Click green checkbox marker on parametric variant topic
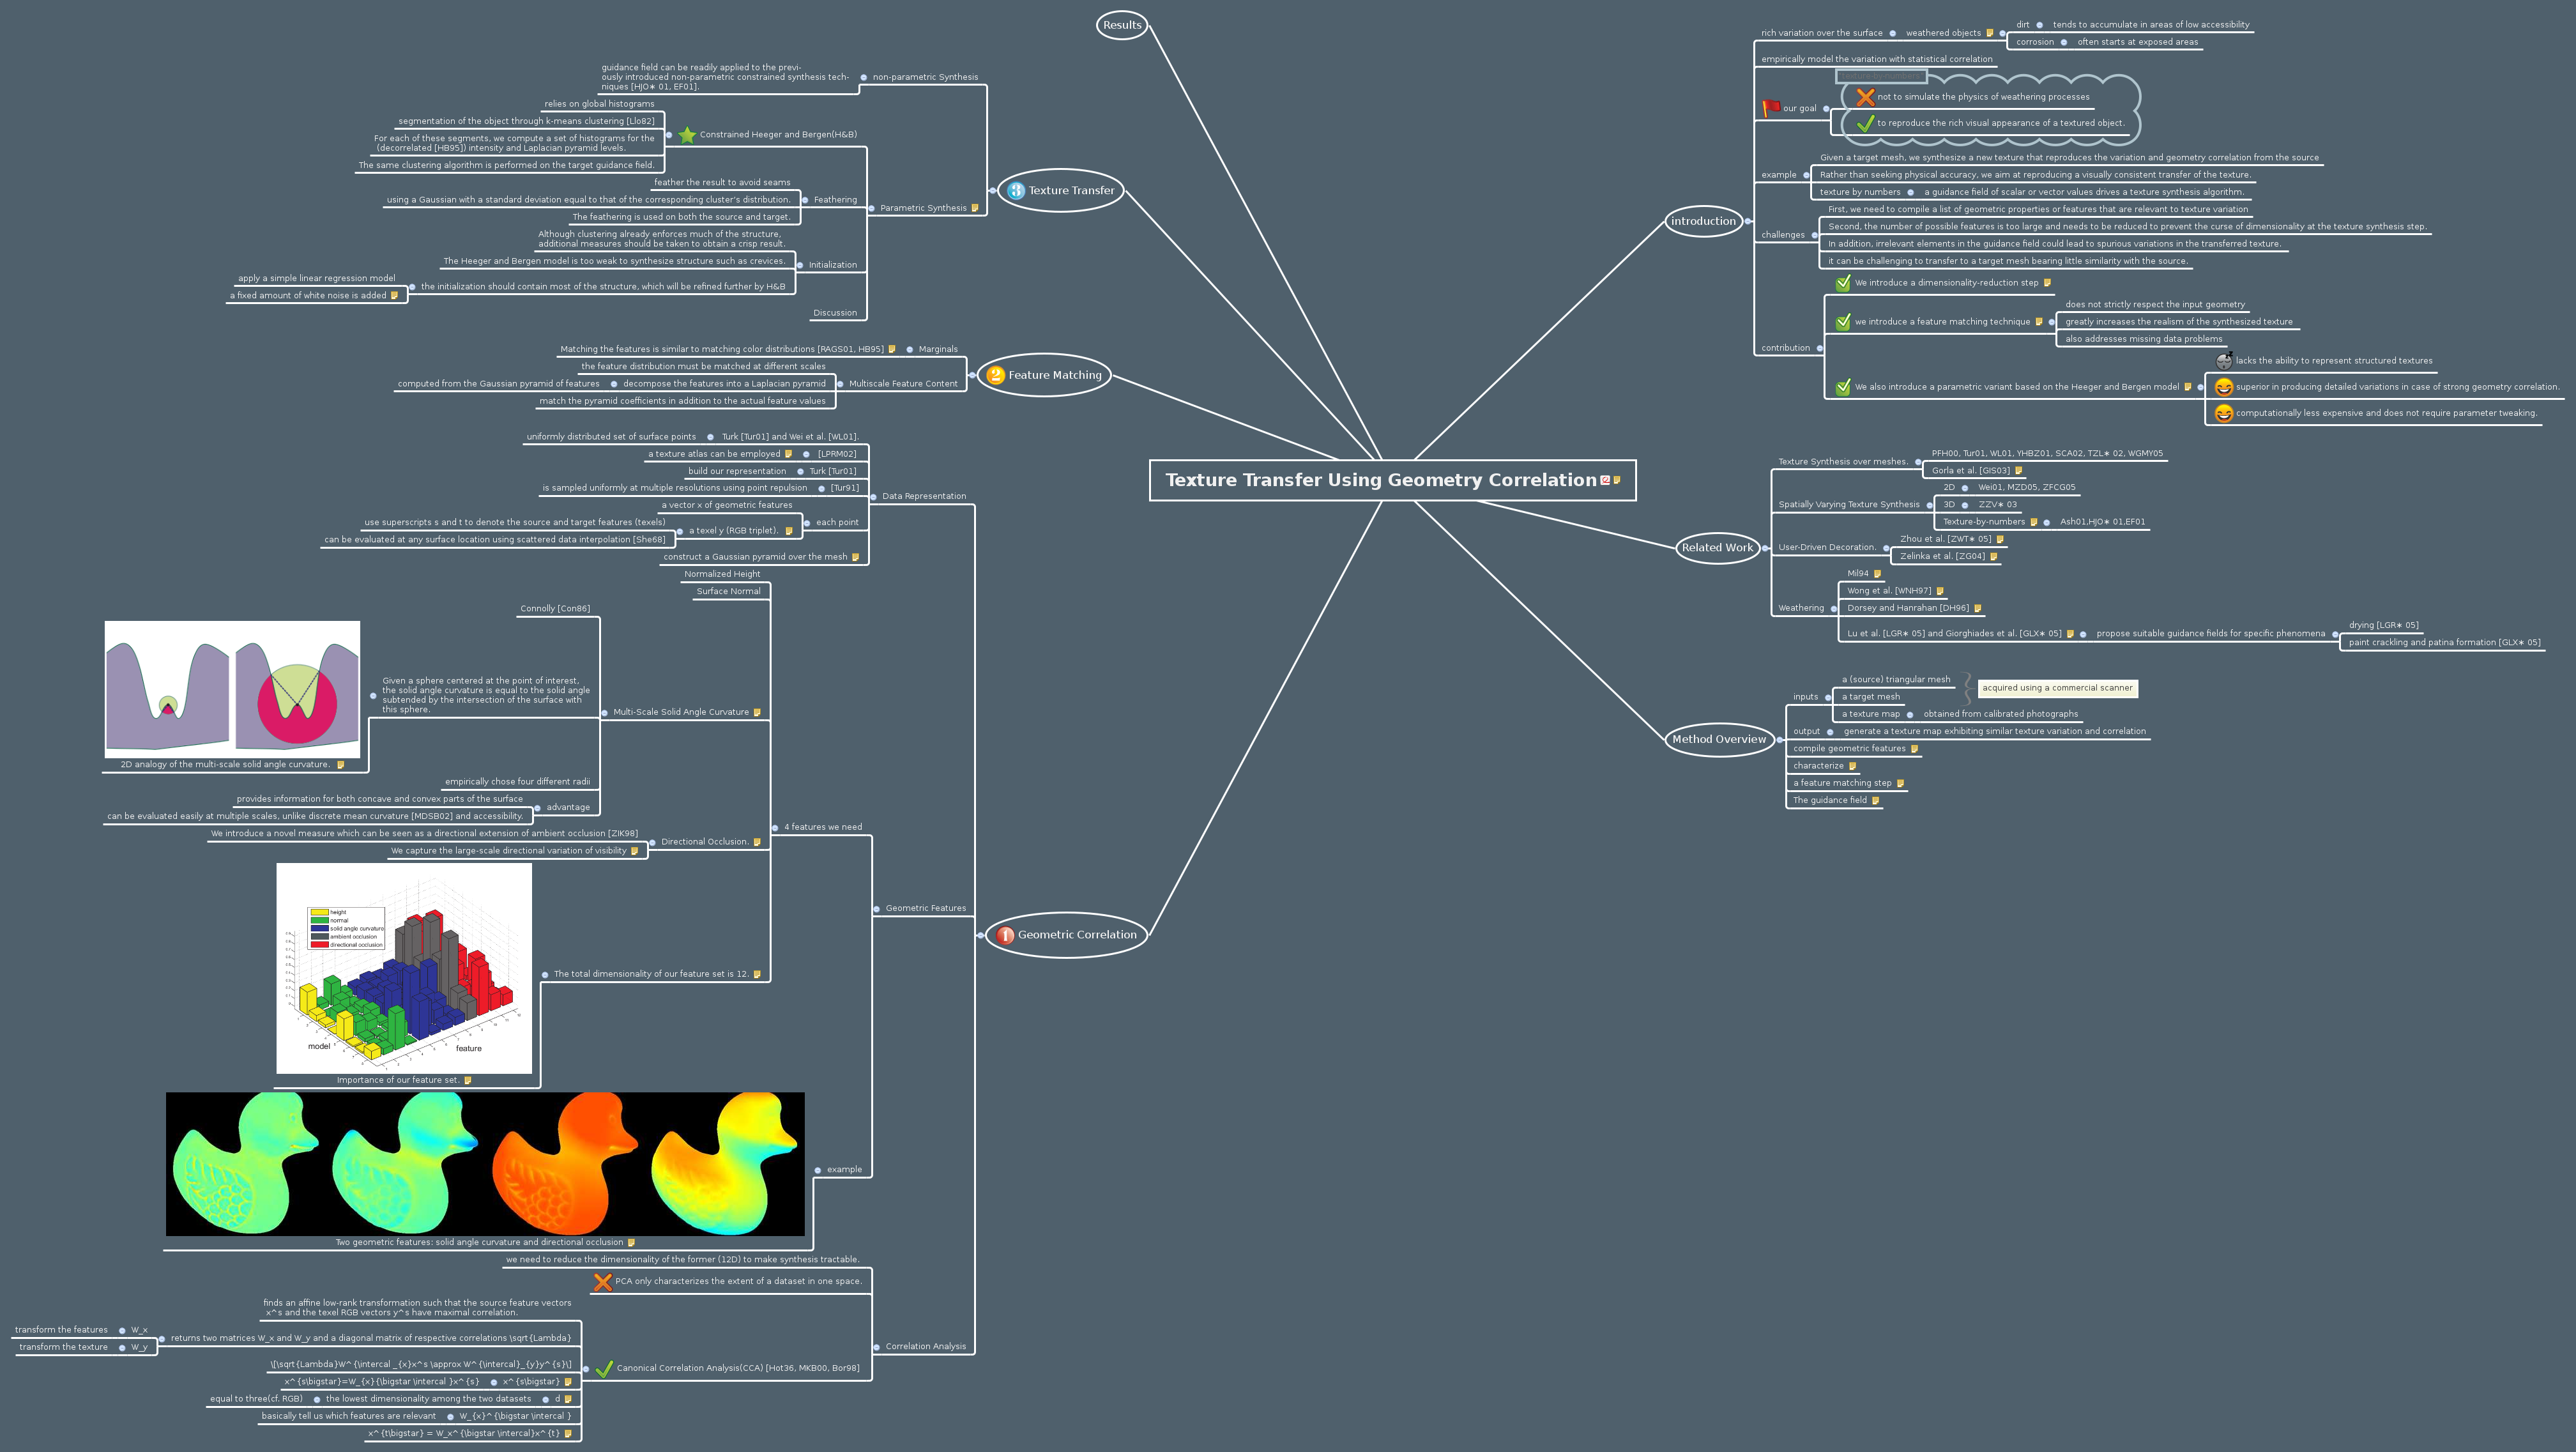2576x1452 pixels. coord(1843,387)
